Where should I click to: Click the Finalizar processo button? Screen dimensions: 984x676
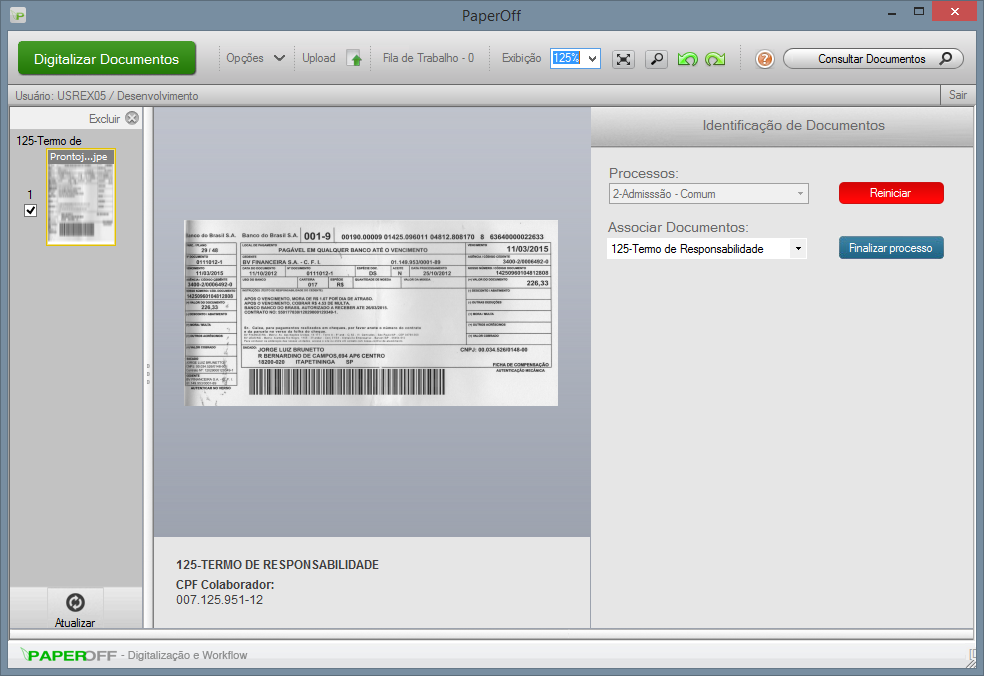pos(891,248)
